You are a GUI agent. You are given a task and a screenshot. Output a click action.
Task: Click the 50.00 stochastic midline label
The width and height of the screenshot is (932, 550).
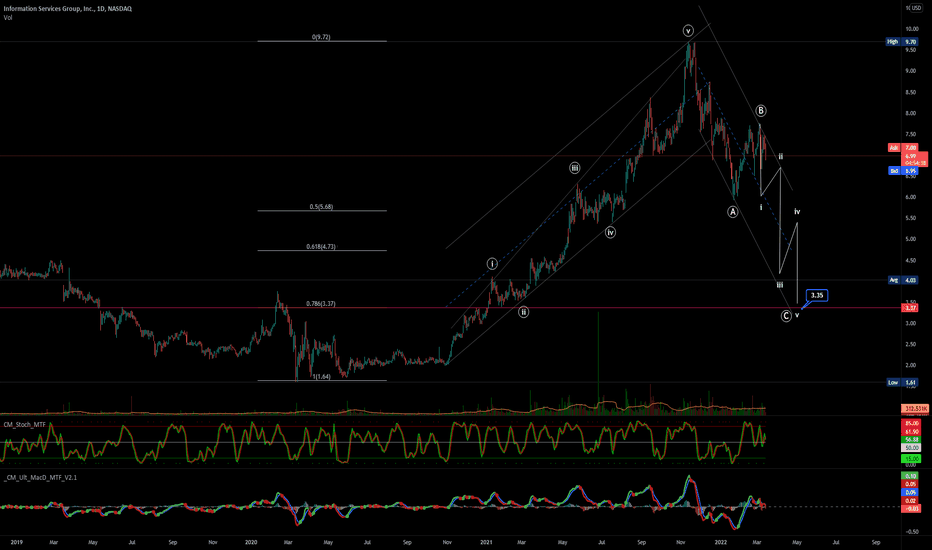pyautogui.click(x=911, y=447)
